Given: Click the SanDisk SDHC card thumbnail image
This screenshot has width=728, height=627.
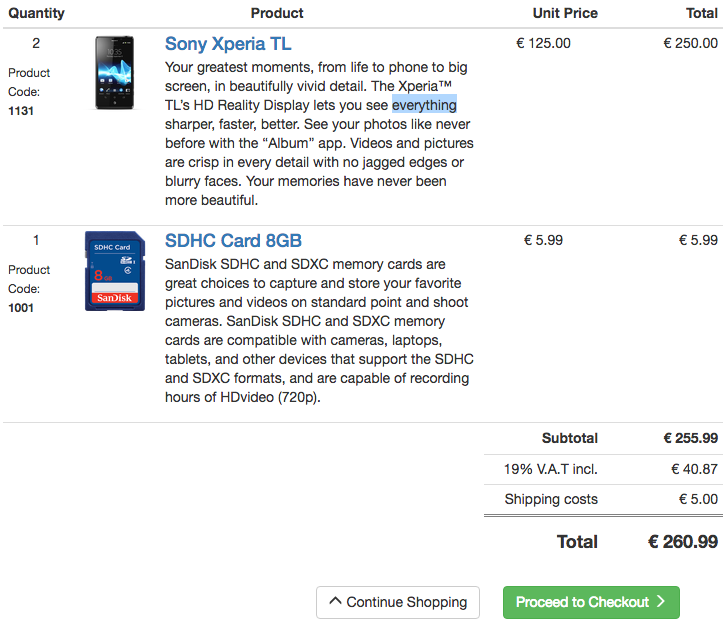Looking at the screenshot, I should click(x=115, y=271).
